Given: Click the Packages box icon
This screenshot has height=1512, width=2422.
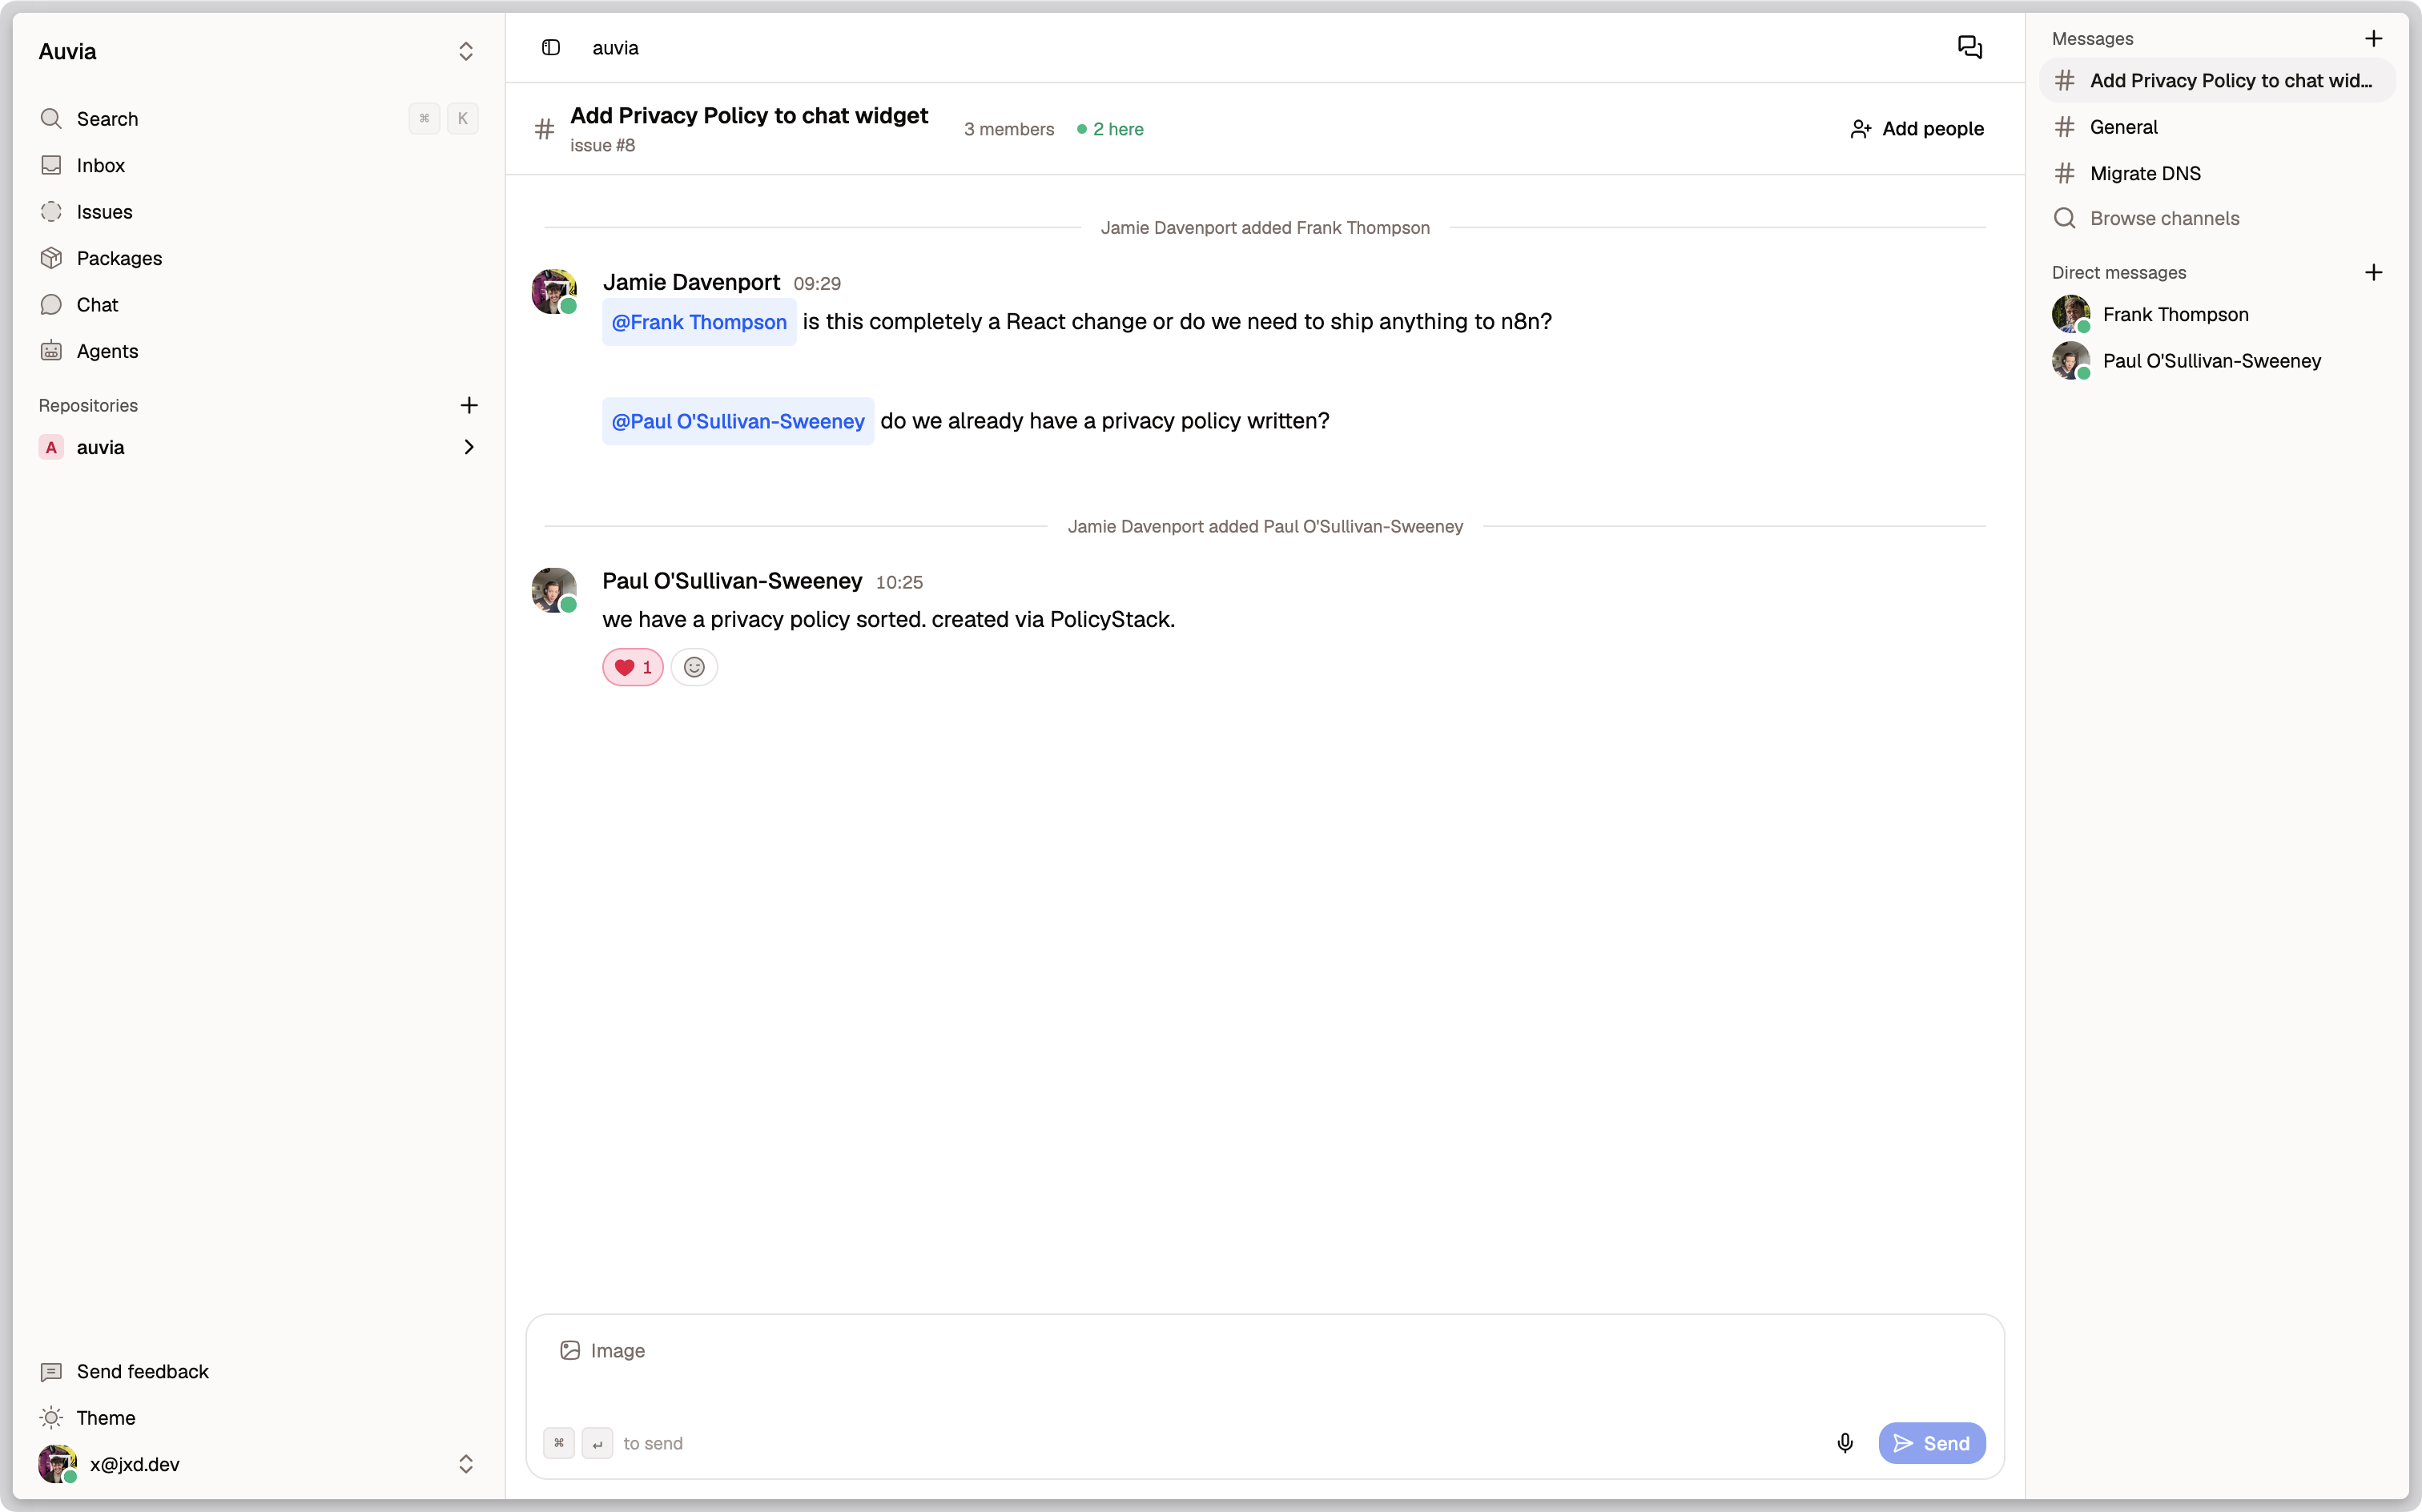Looking at the screenshot, I should (x=51, y=258).
